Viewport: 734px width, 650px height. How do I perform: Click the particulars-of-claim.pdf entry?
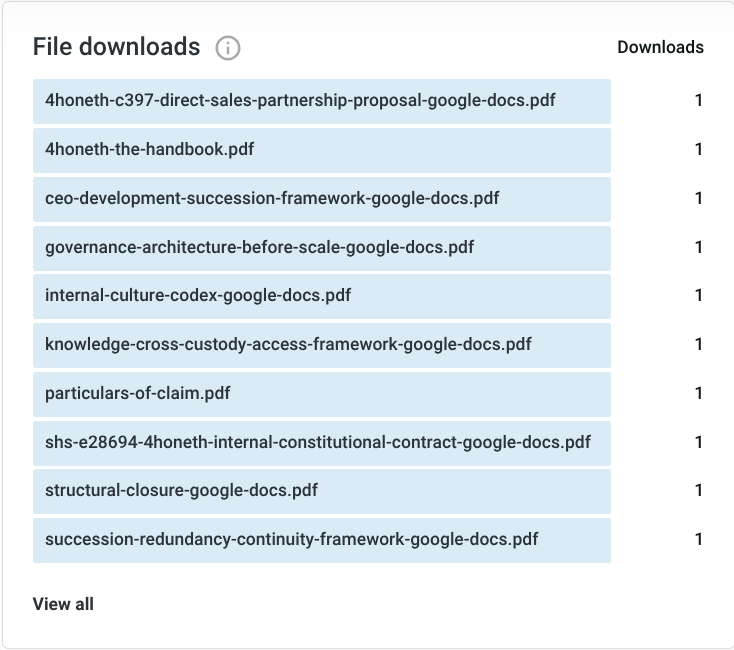pyautogui.click(x=138, y=393)
